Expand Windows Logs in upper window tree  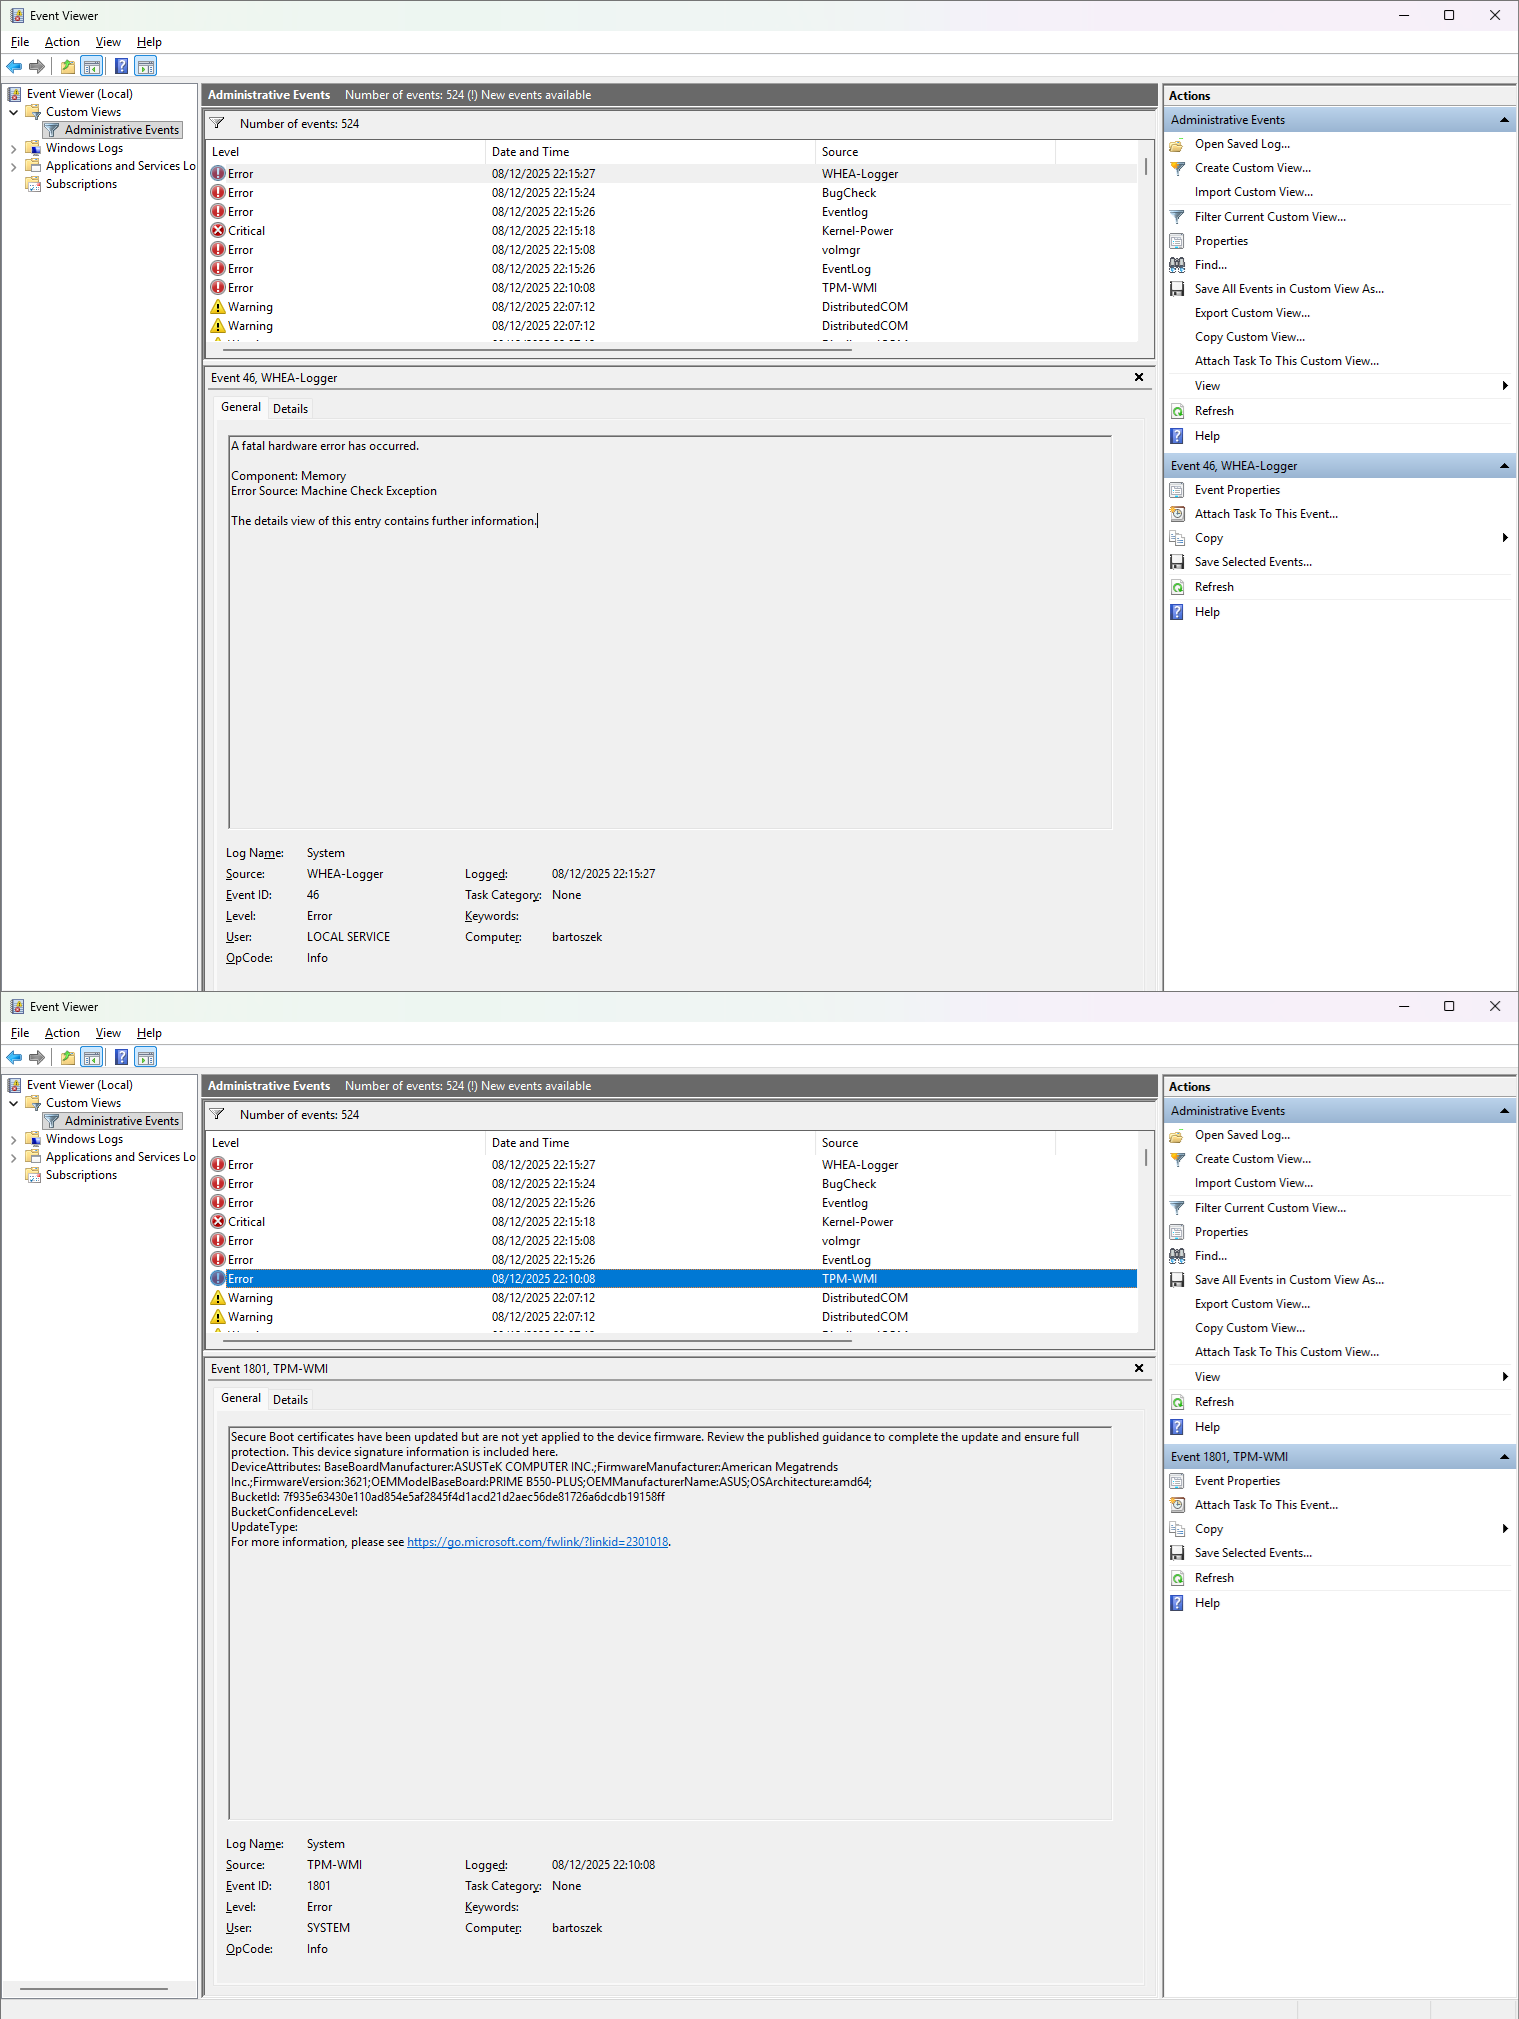coord(13,148)
